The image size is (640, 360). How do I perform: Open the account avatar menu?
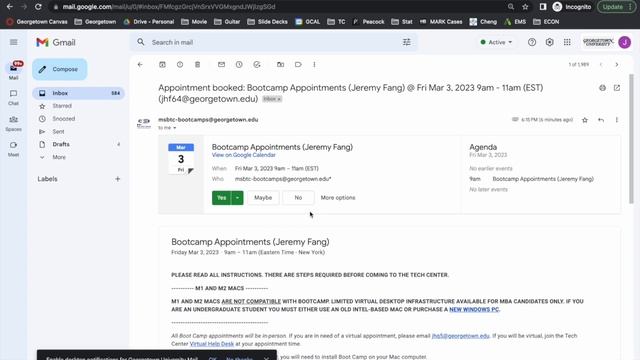624,42
